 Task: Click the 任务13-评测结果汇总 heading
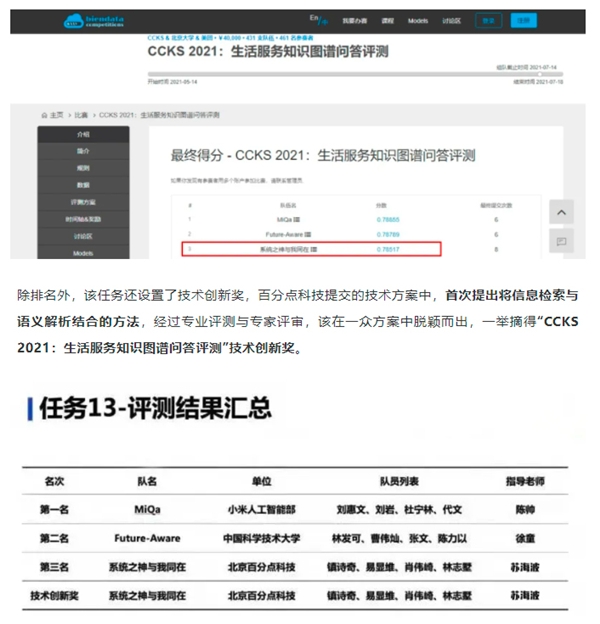[155, 408]
